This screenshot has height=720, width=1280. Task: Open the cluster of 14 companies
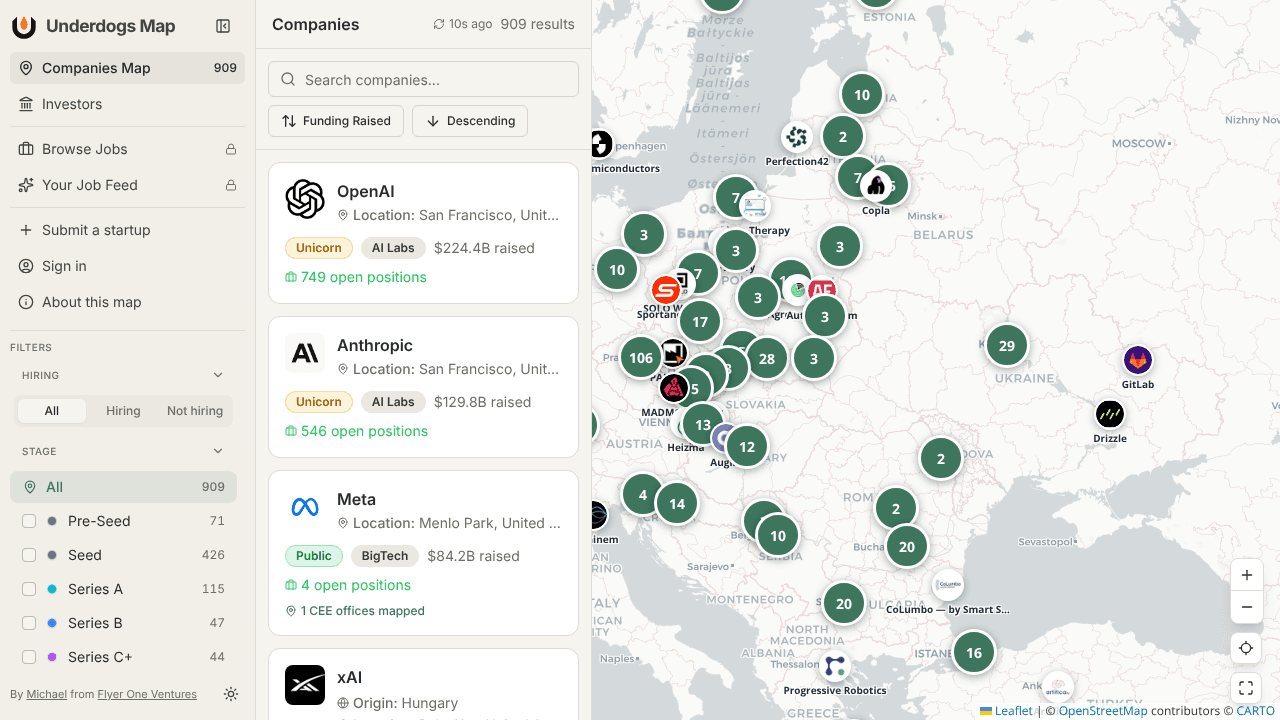pos(677,504)
